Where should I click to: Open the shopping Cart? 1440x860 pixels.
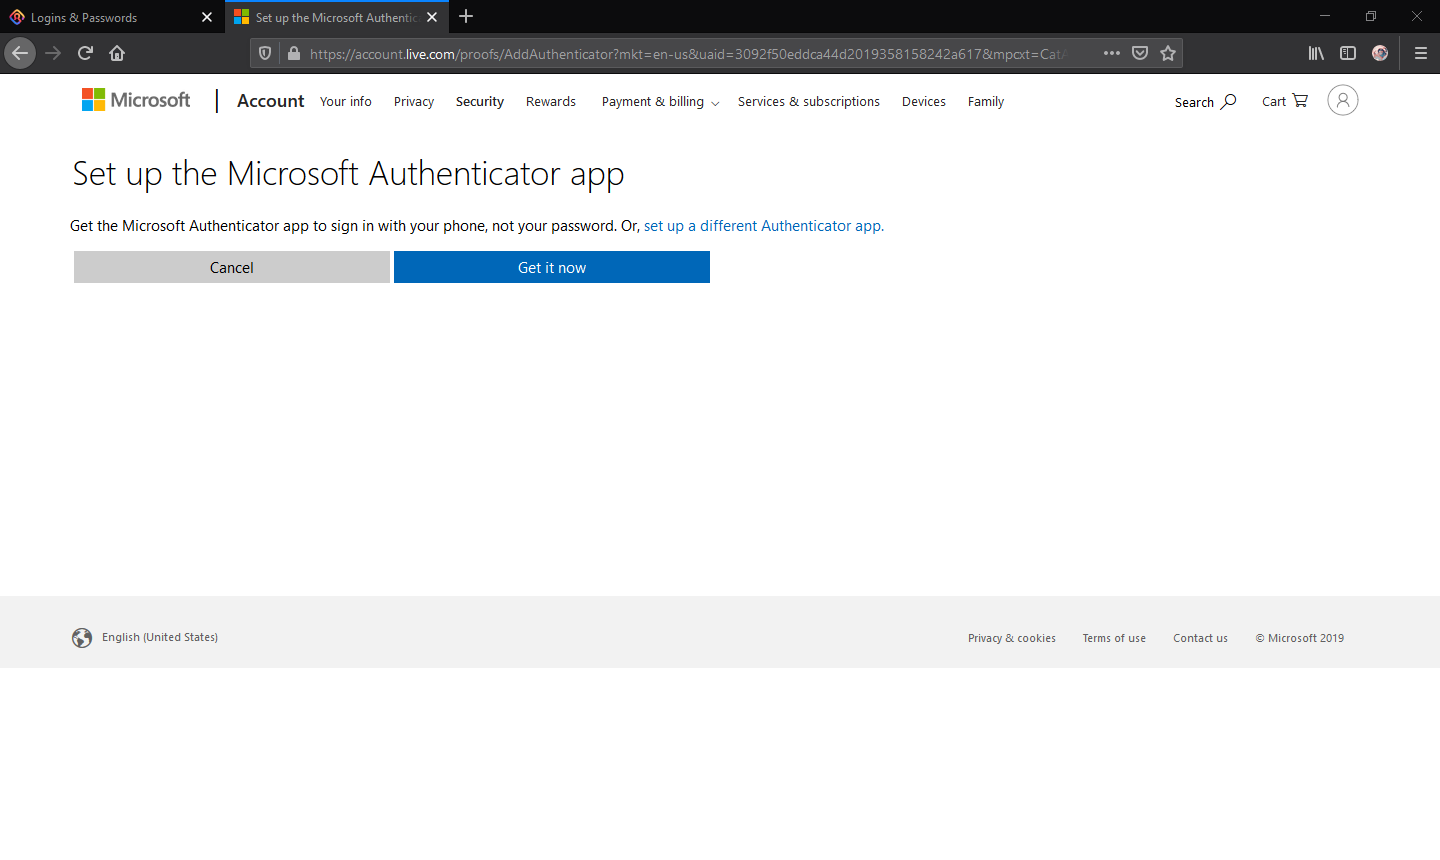tap(1285, 101)
